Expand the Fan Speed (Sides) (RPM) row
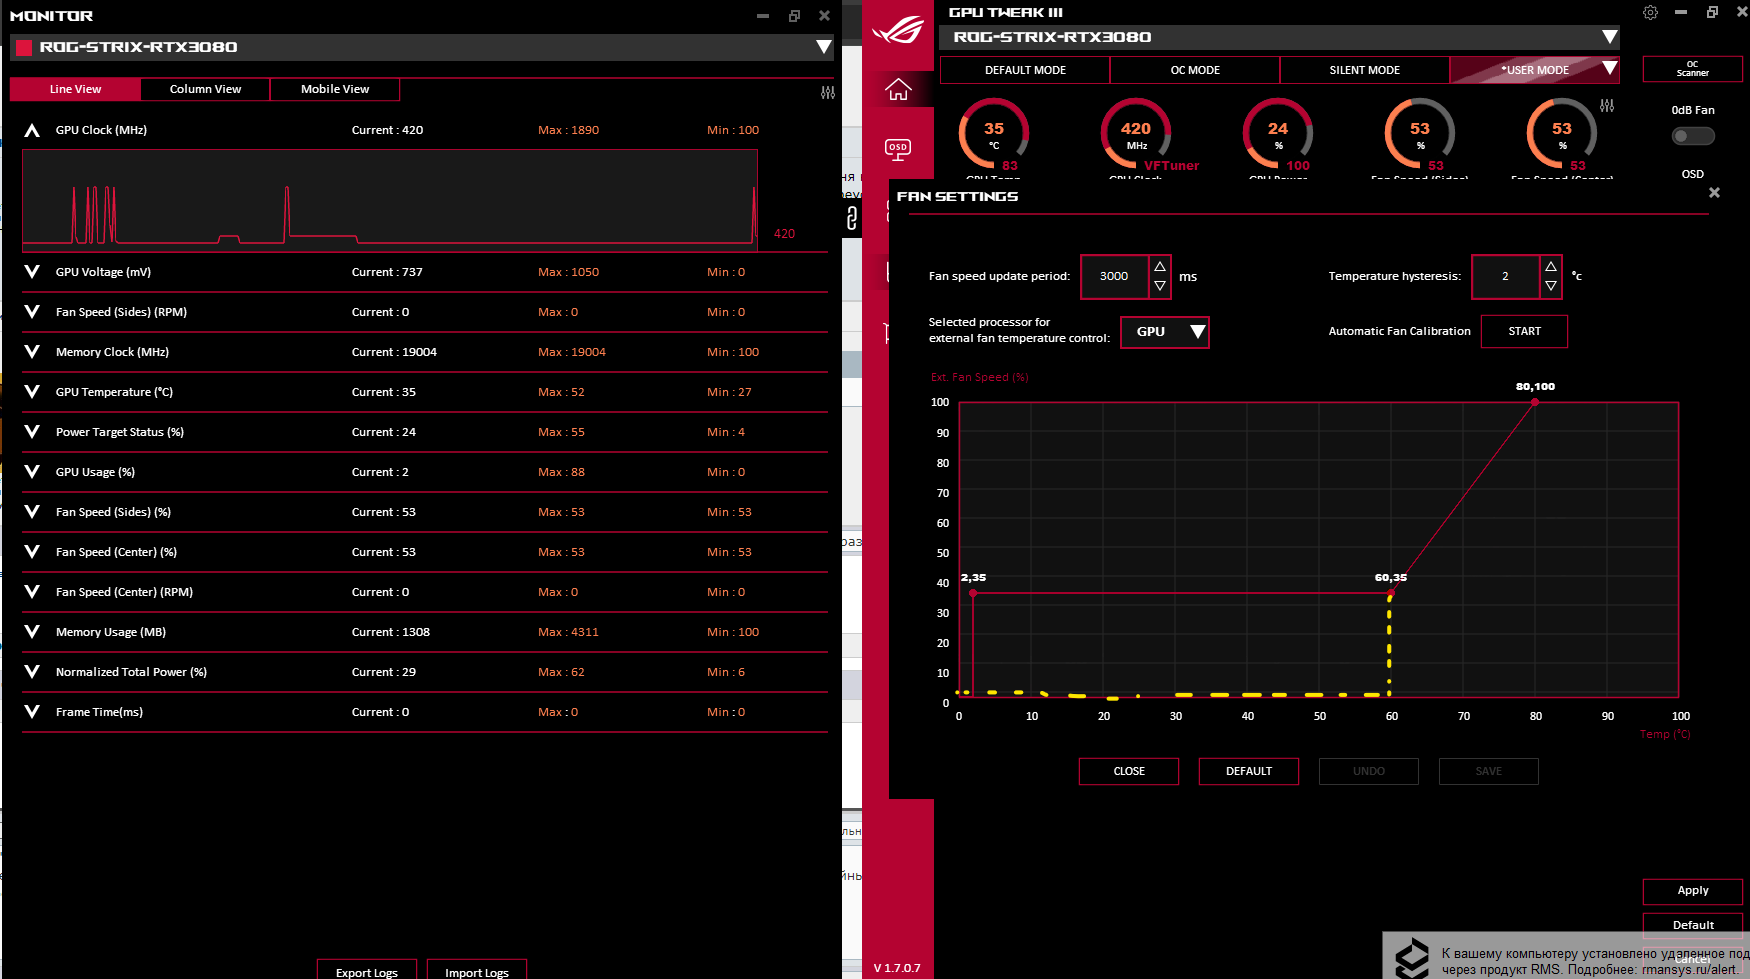1750x979 pixels. coord(32,312)
